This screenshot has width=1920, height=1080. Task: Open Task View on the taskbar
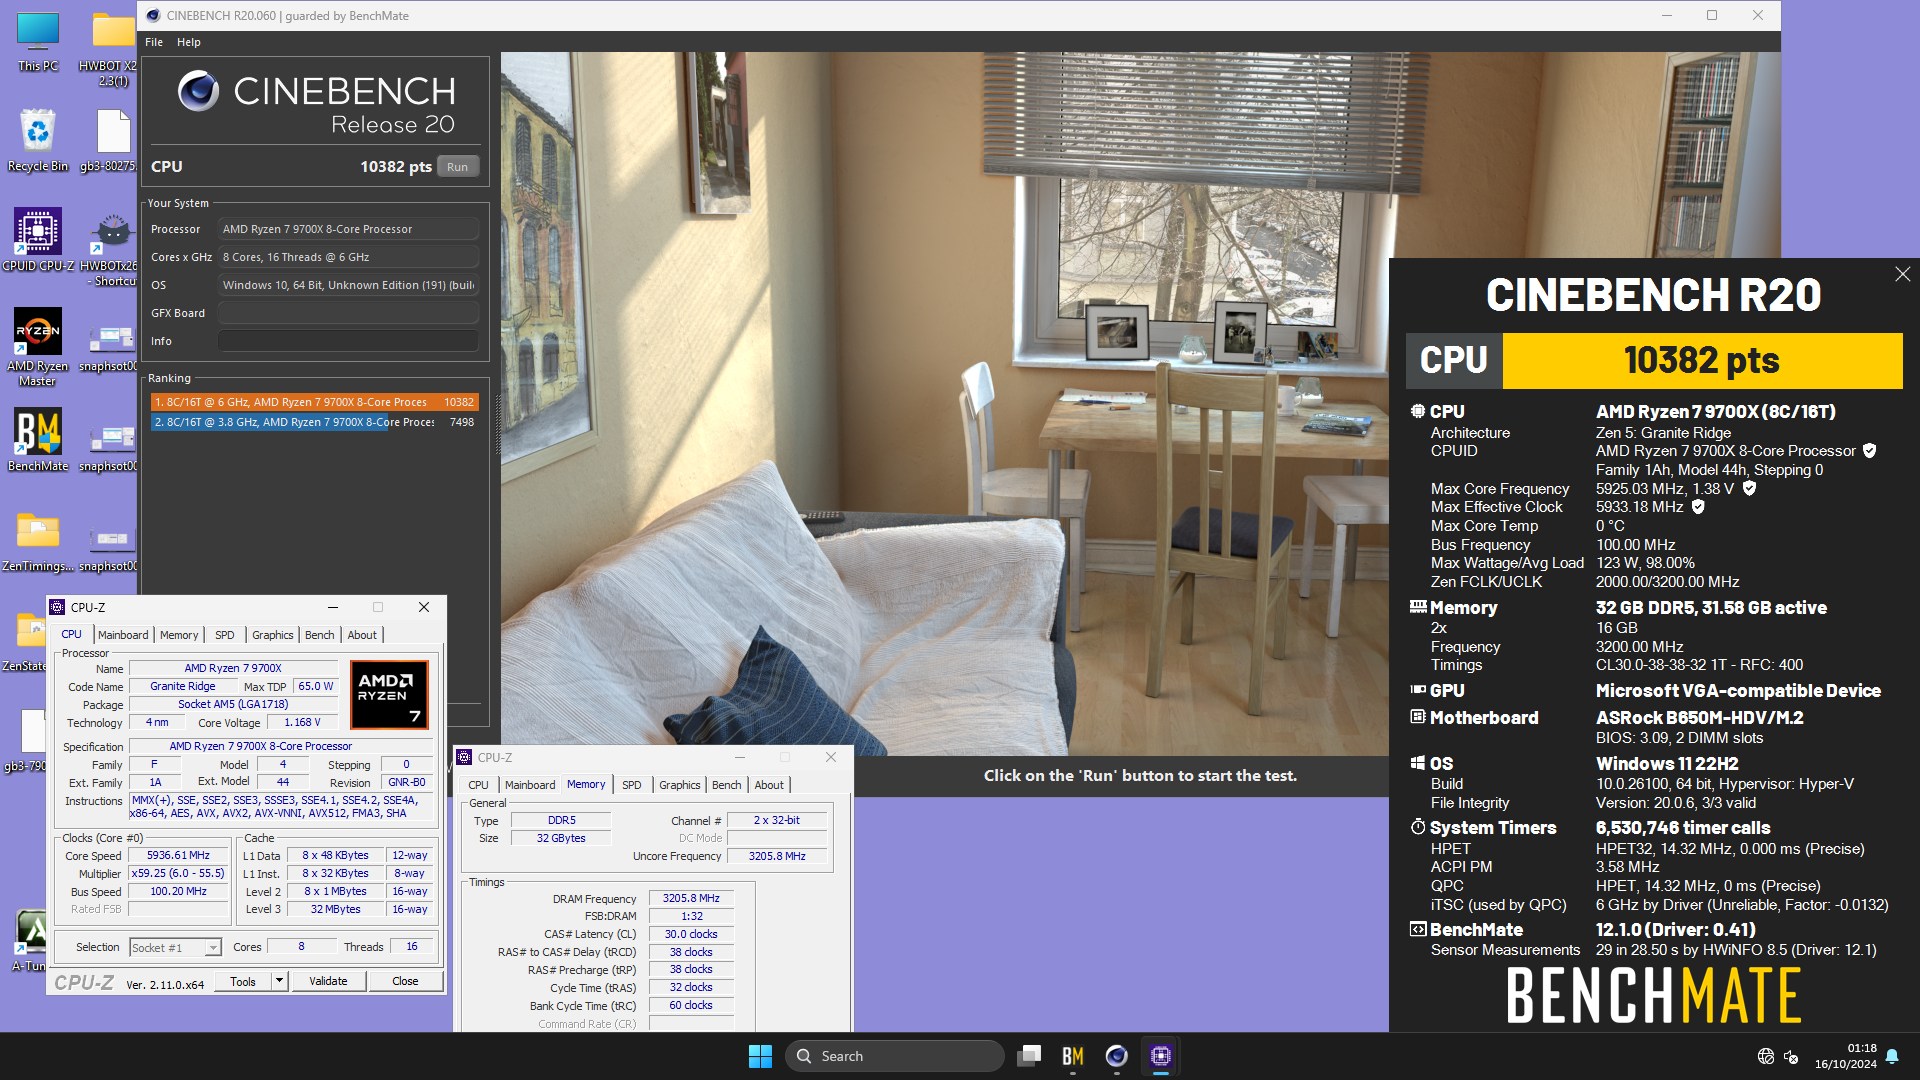pos(1029,1056)
